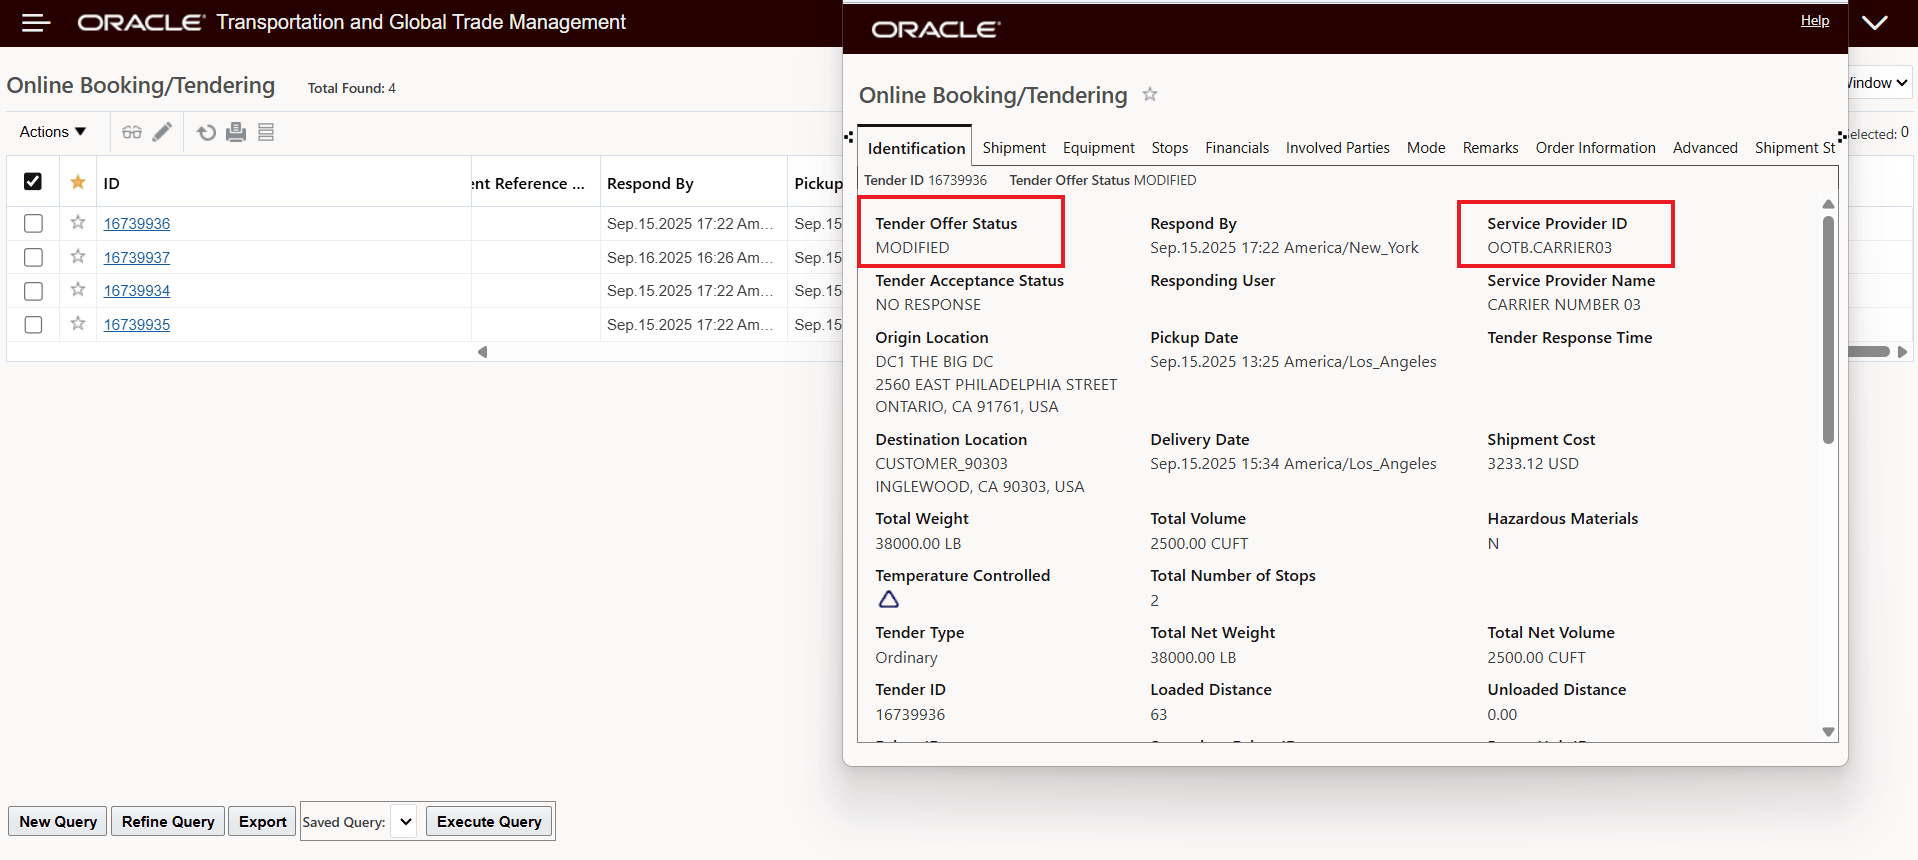Click the Execute Query button
This screenshot has width=1918, height=860.
[x=489, y=822]
